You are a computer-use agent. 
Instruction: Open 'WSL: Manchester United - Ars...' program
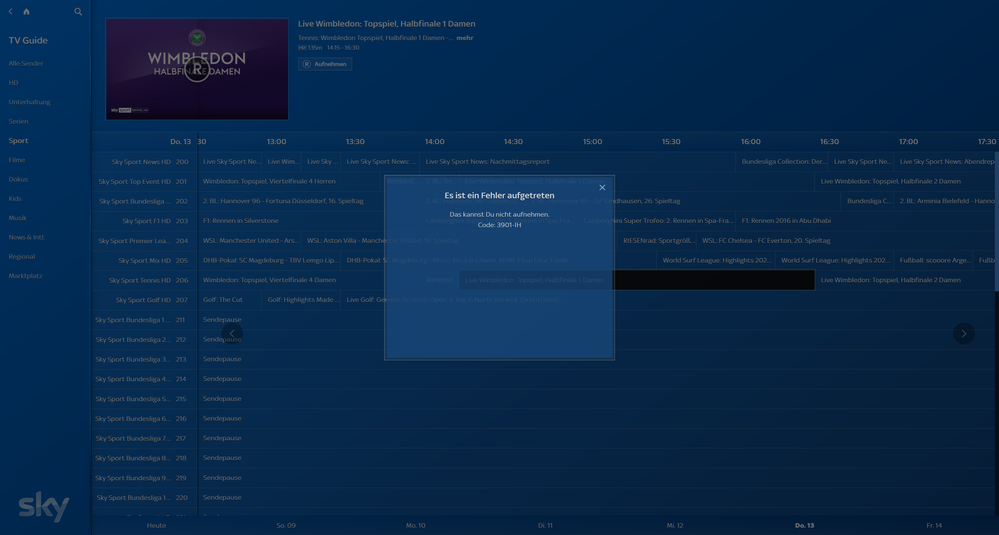(250, 241)
